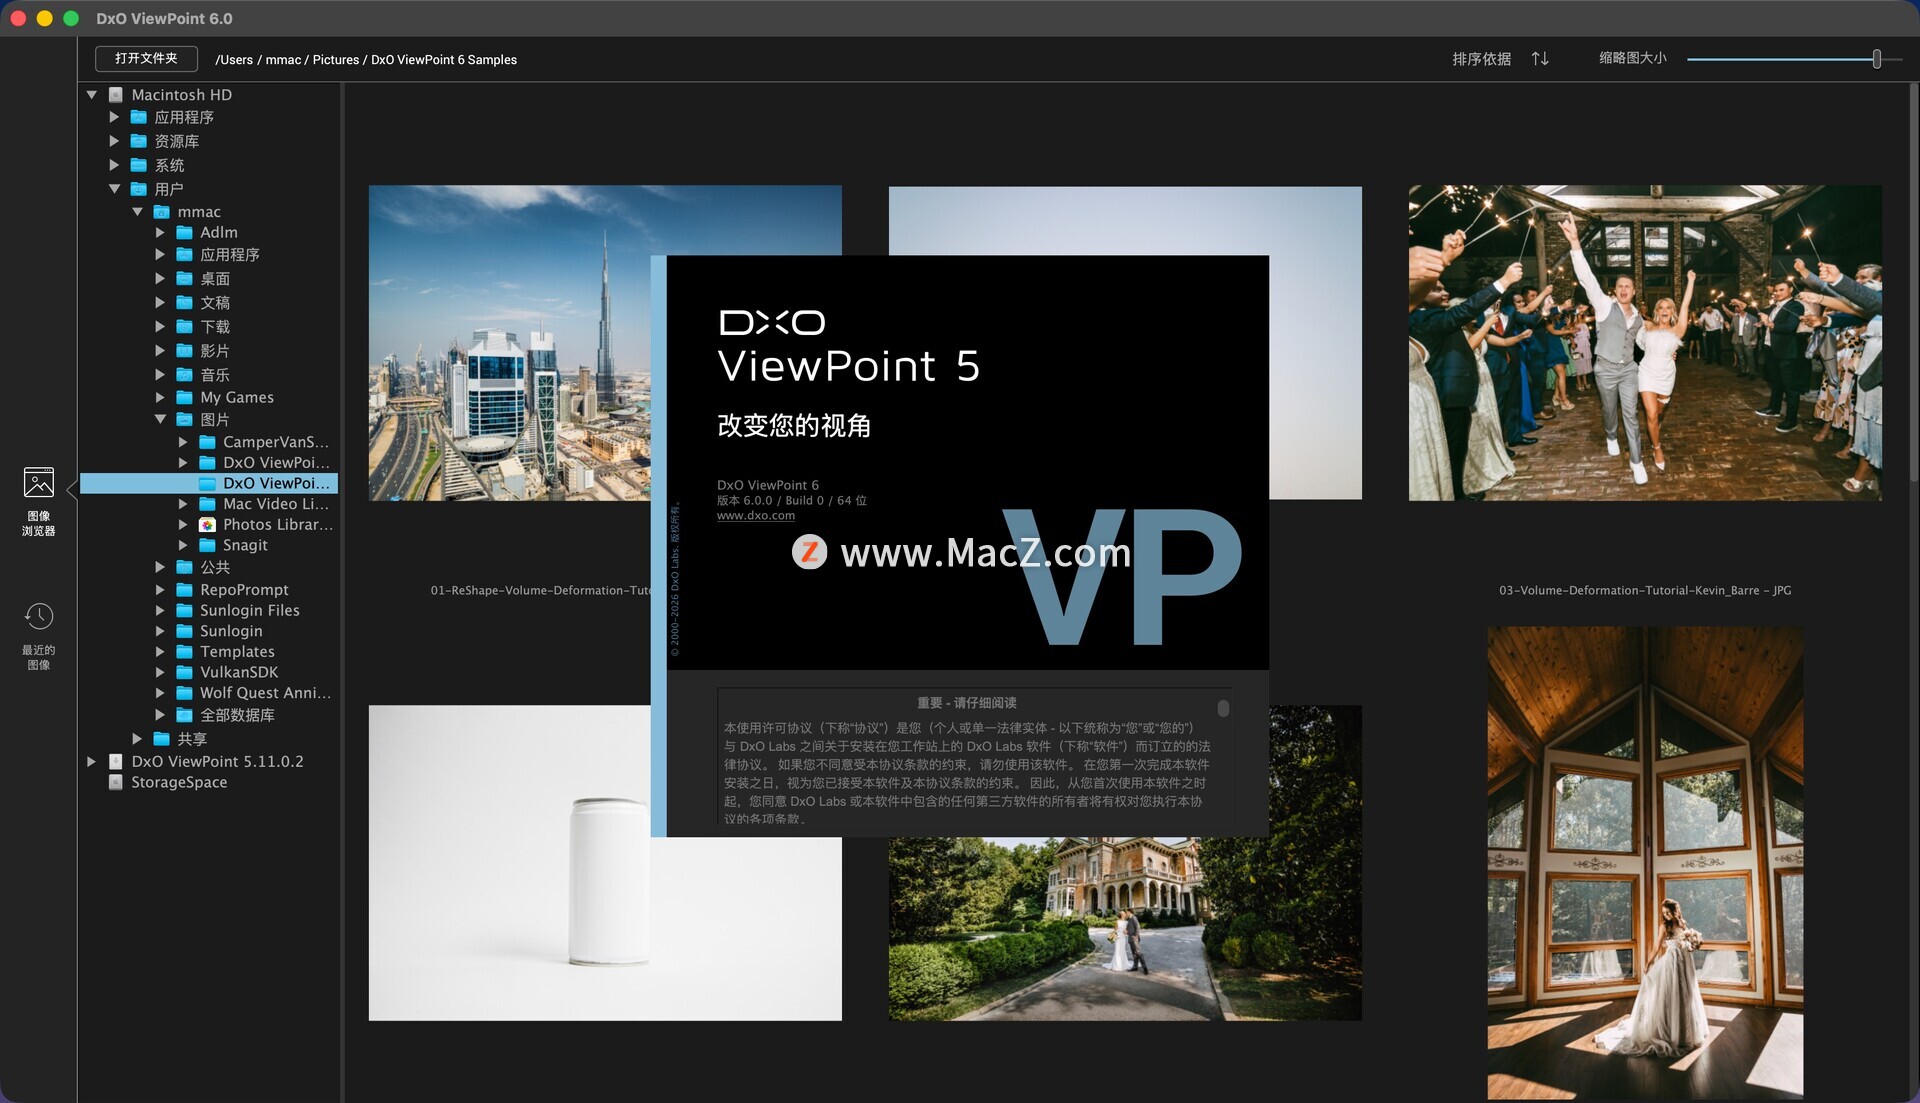1920x1103 pixels.
Task: Open the recent images panel icon
Action: [38, 616]
